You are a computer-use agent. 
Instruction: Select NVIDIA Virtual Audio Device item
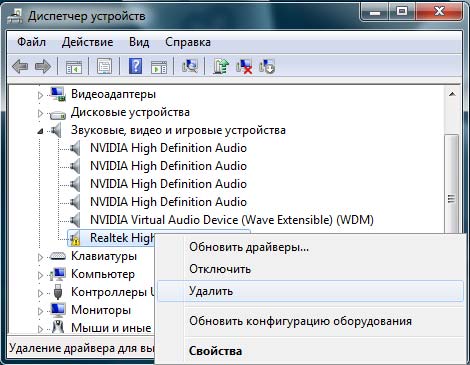[x=232, y=220]
